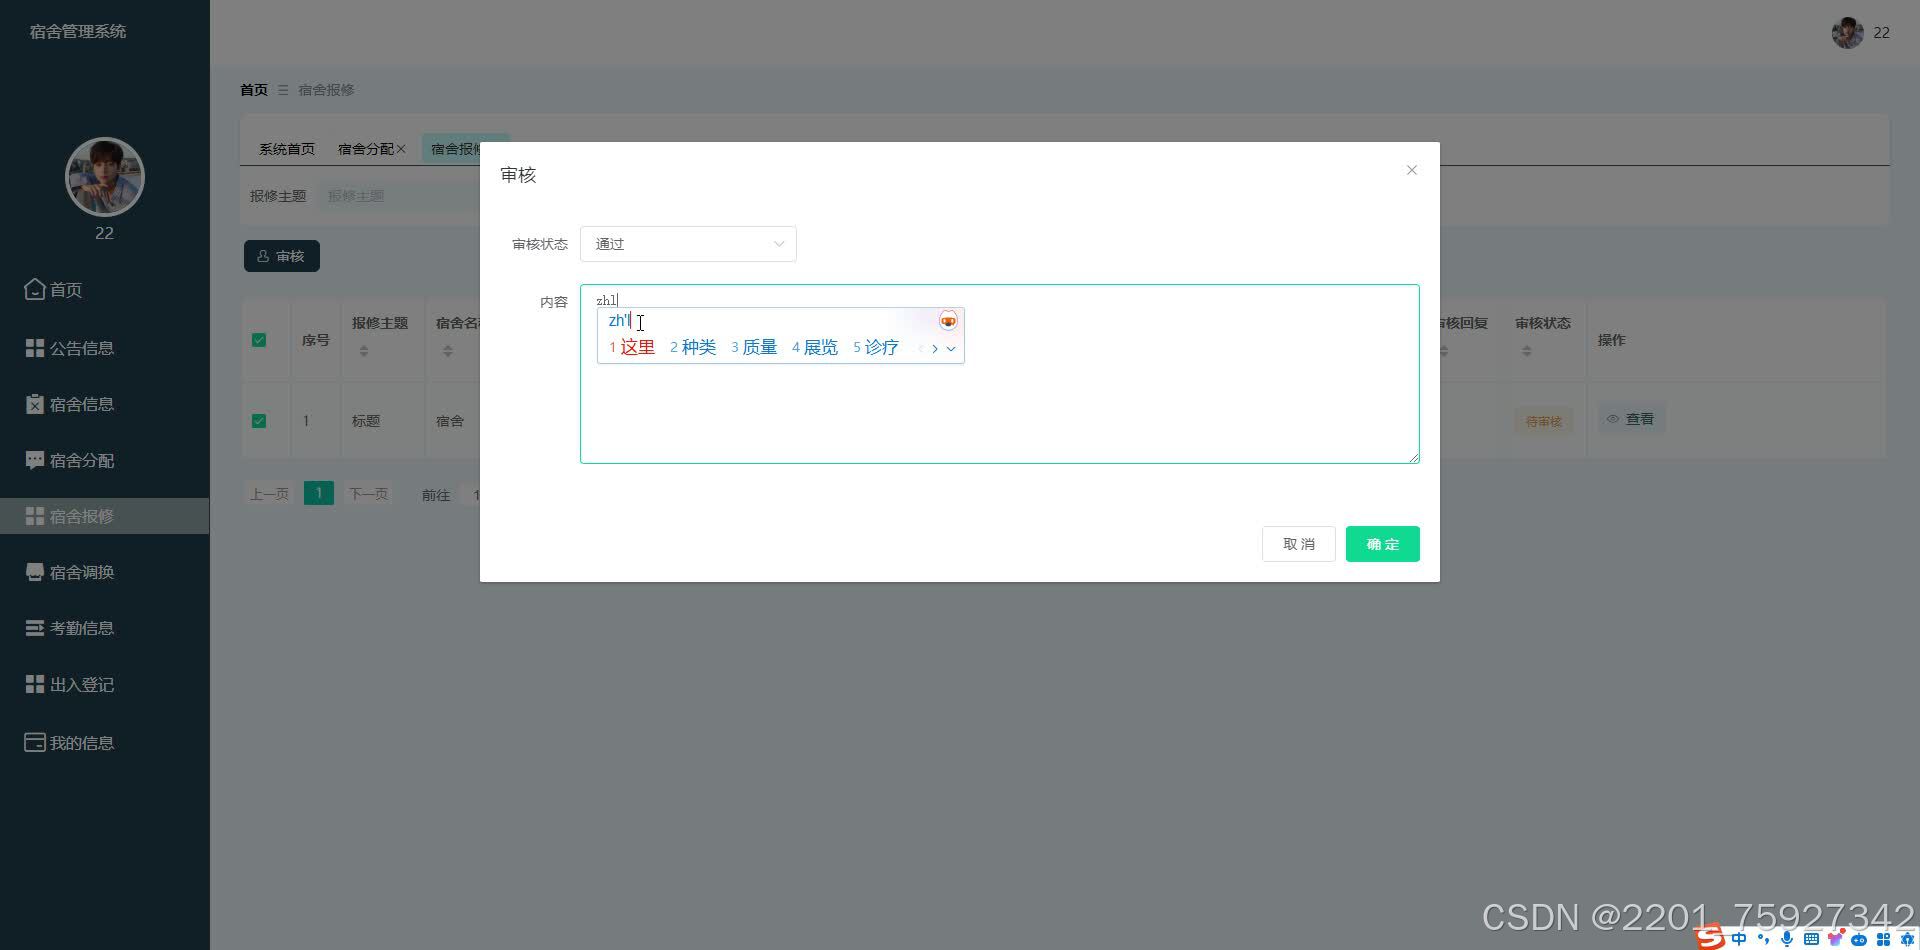Viewport: 1920px width, 950px height.
Task: Open the IME toolbox four-squares icon
Action: [1883, 939]
